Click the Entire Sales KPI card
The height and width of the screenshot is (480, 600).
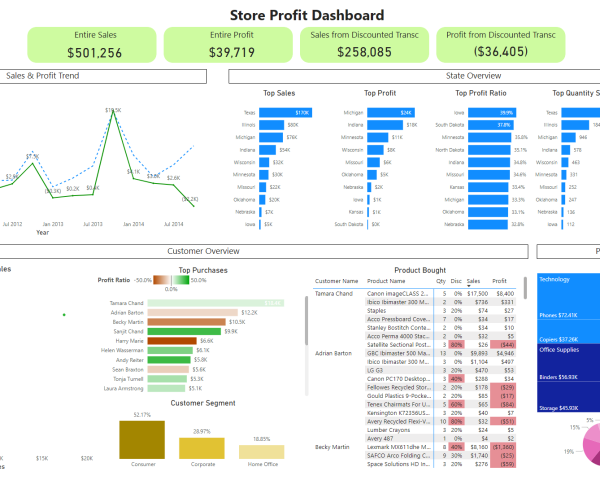pos(95,45)
